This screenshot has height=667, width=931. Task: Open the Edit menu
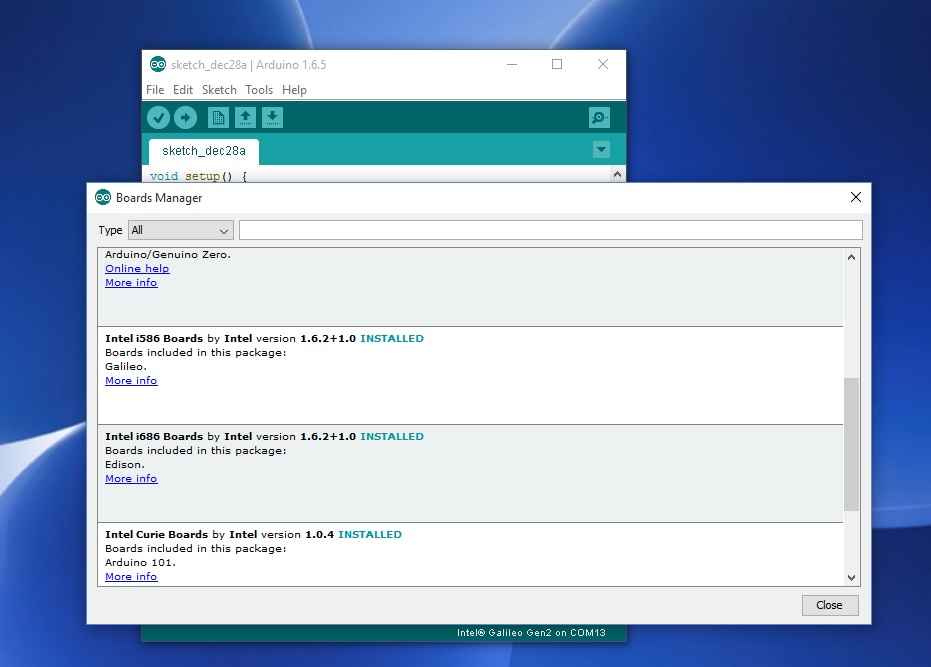[x=183, y=90]
